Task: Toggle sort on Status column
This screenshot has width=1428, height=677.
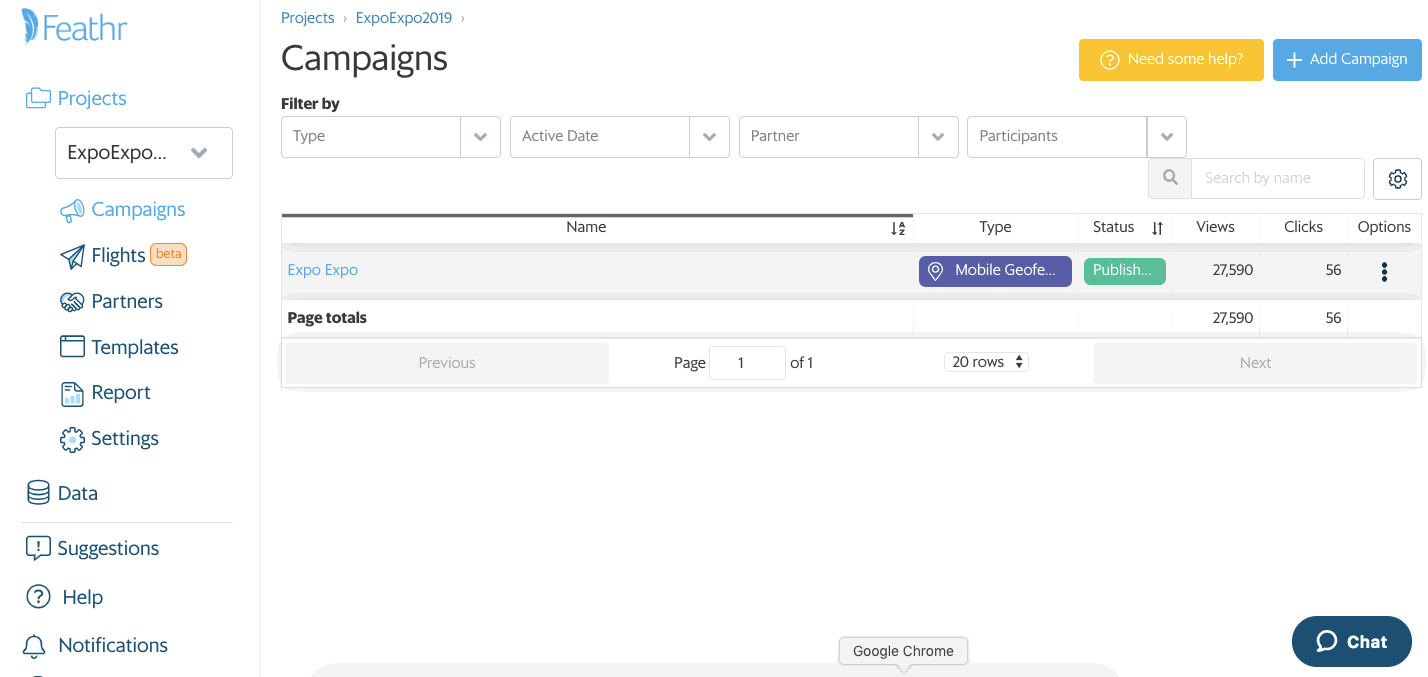Action: [x=1157, y=228]
